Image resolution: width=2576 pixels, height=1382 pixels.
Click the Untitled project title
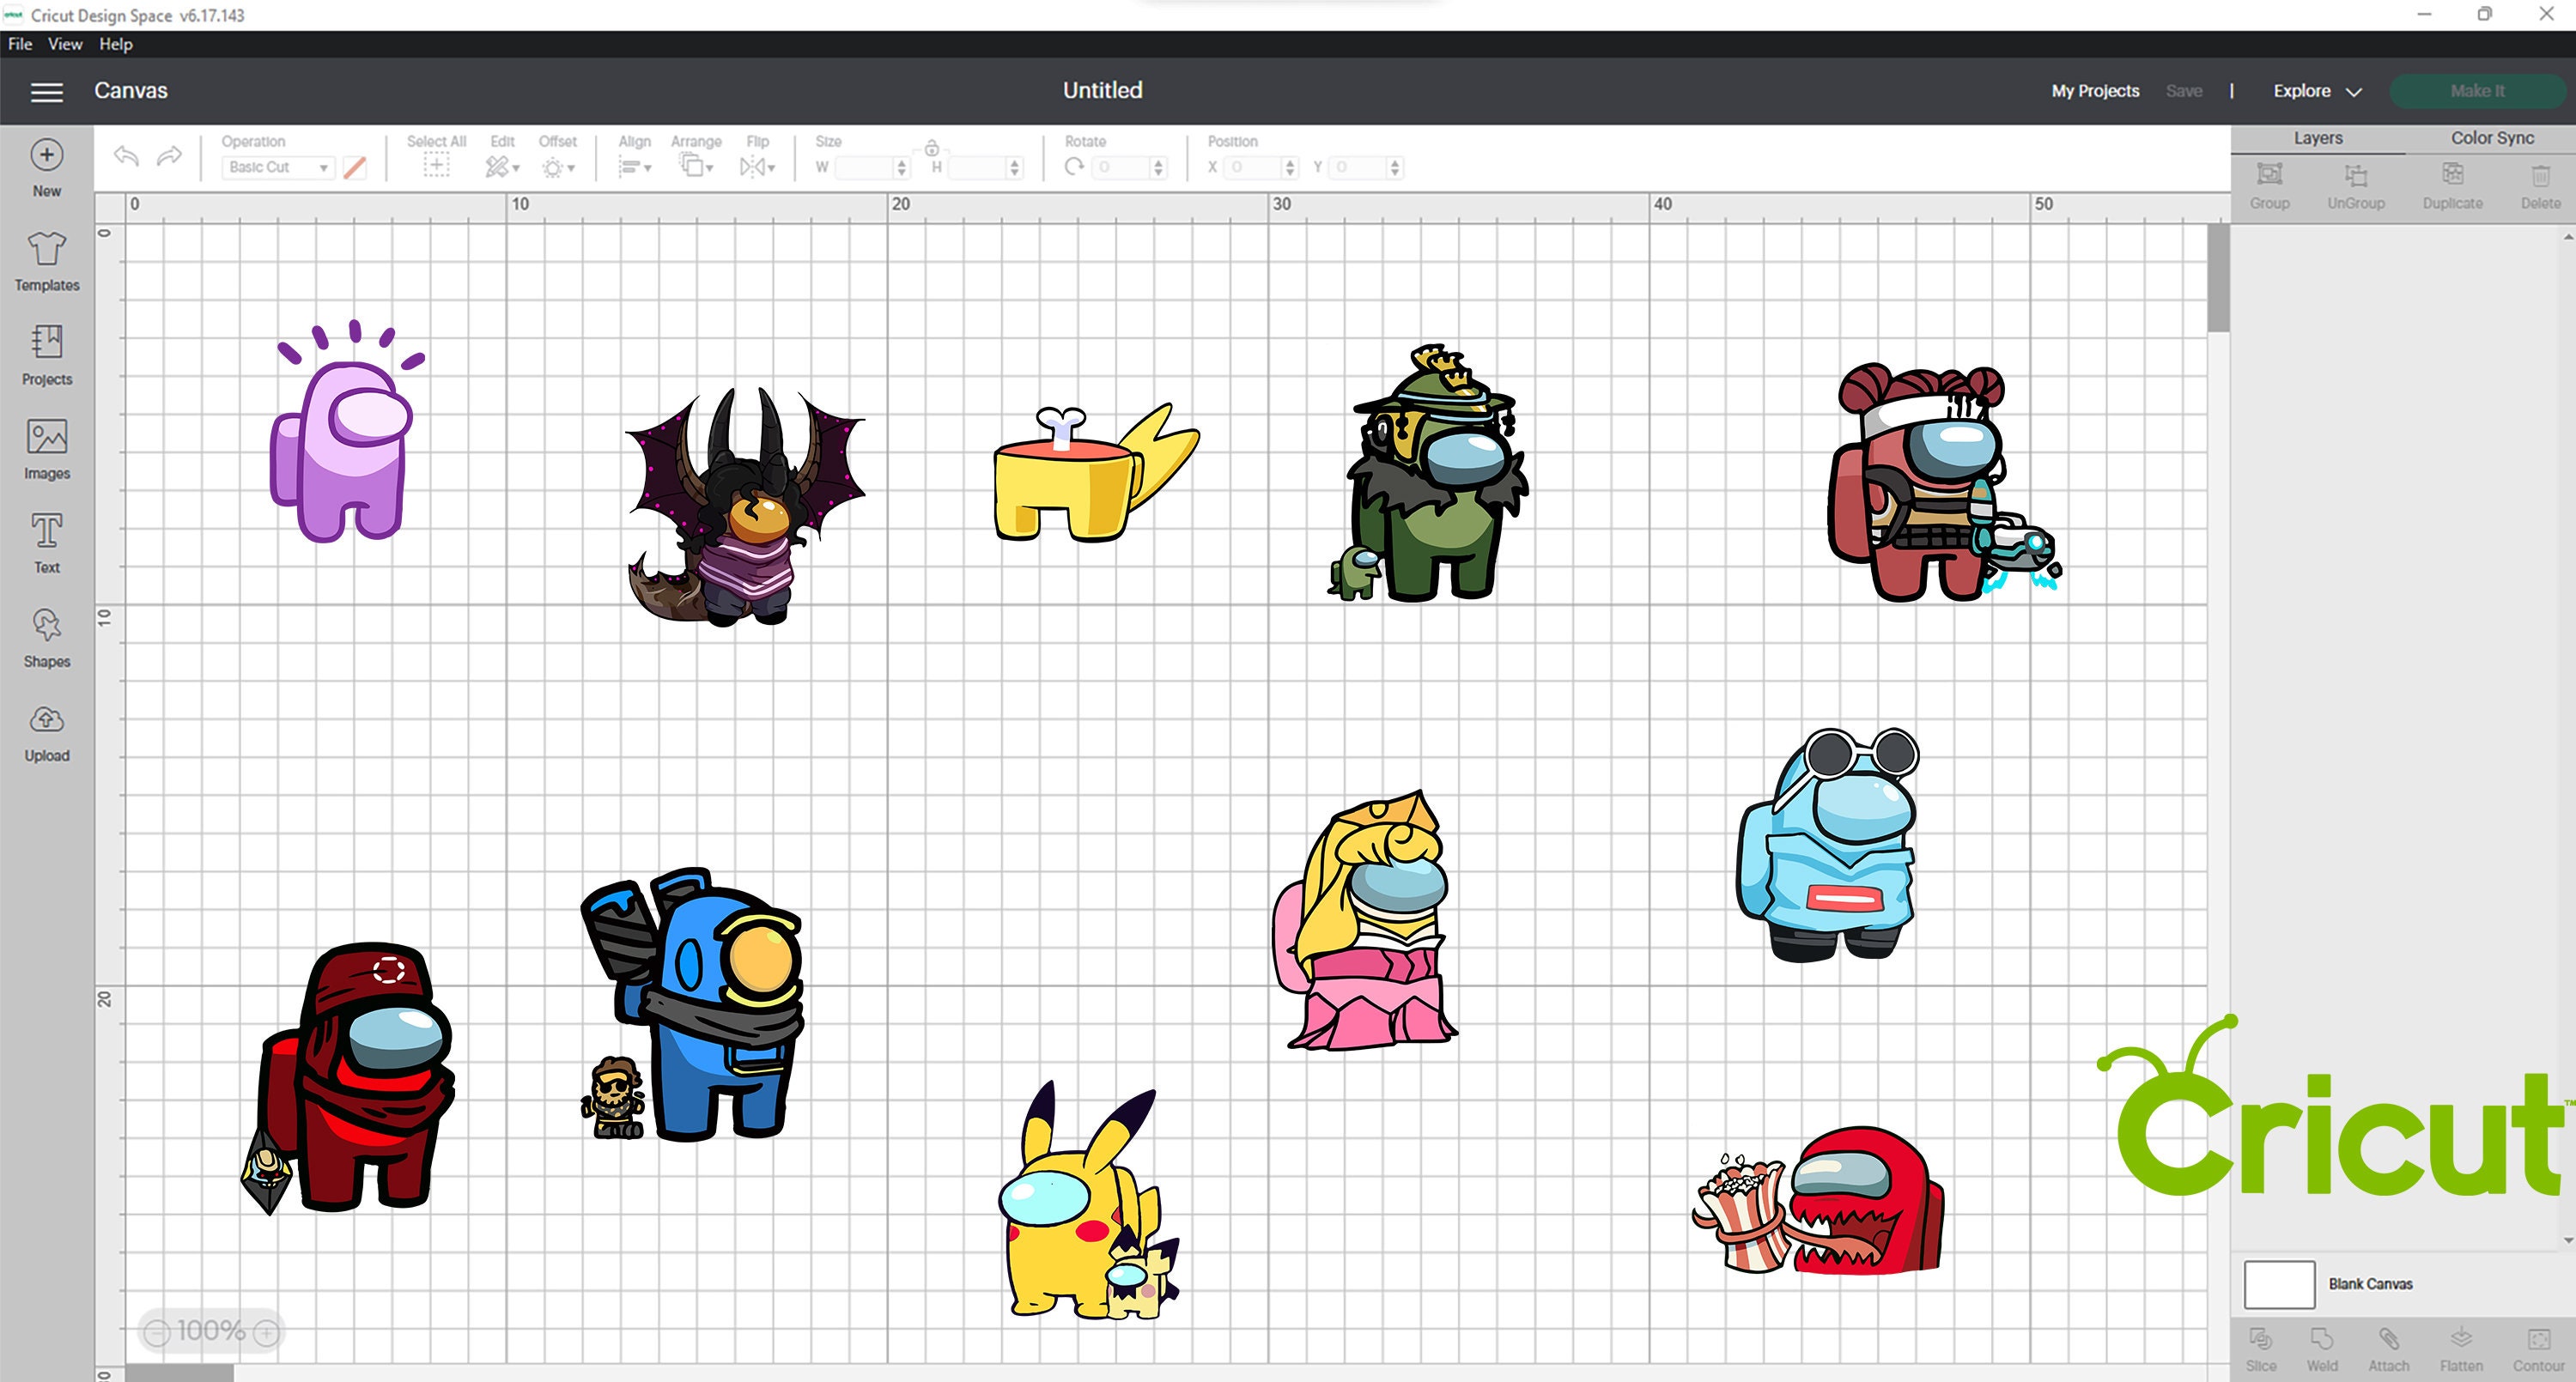pyautogui.click(x=1102, y=90)
